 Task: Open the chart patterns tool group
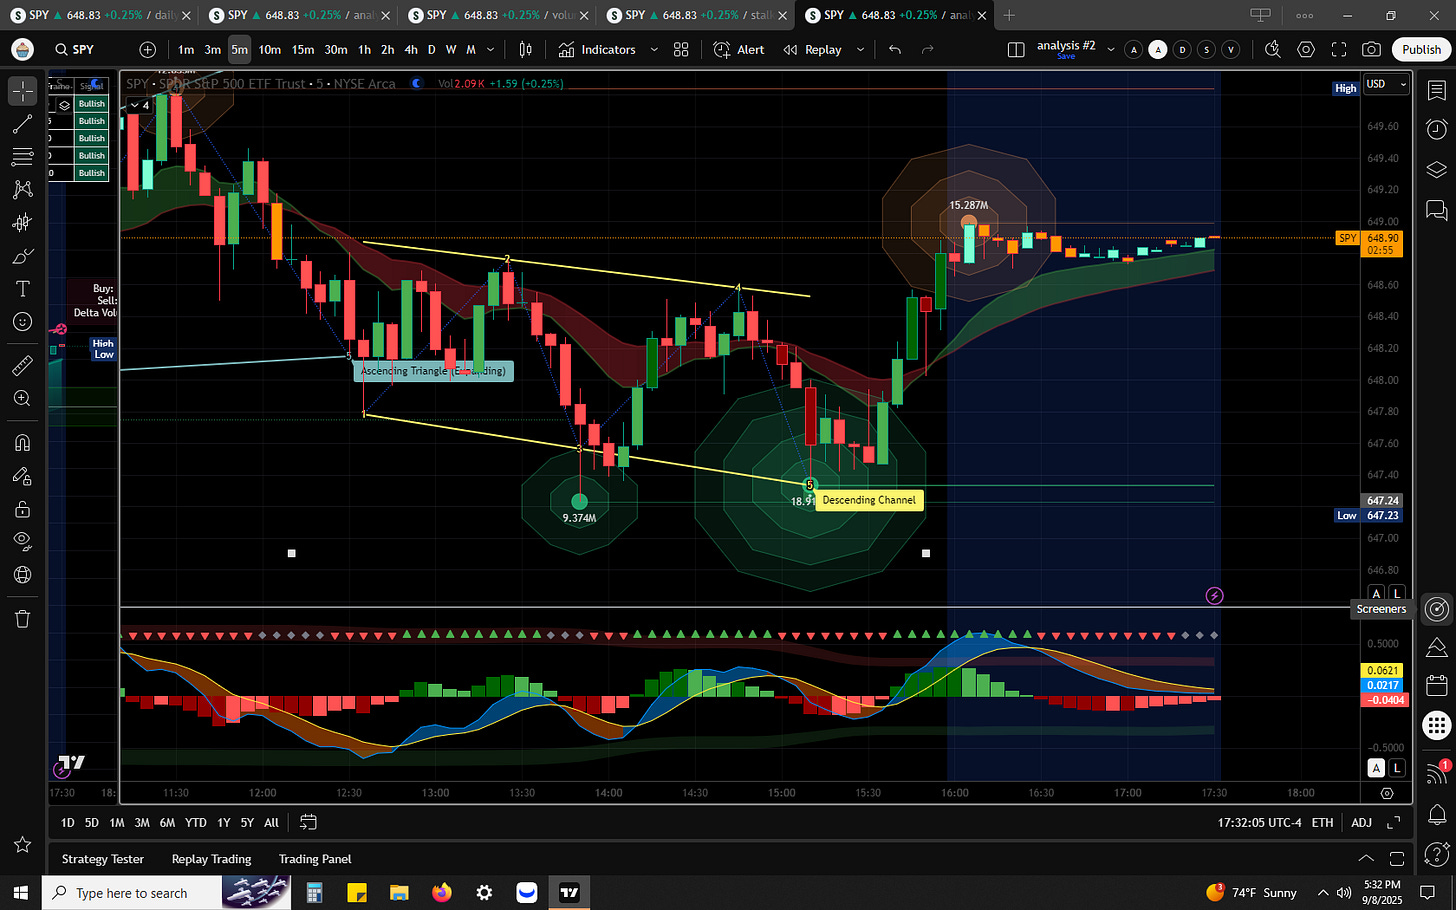tap(22, 190)
